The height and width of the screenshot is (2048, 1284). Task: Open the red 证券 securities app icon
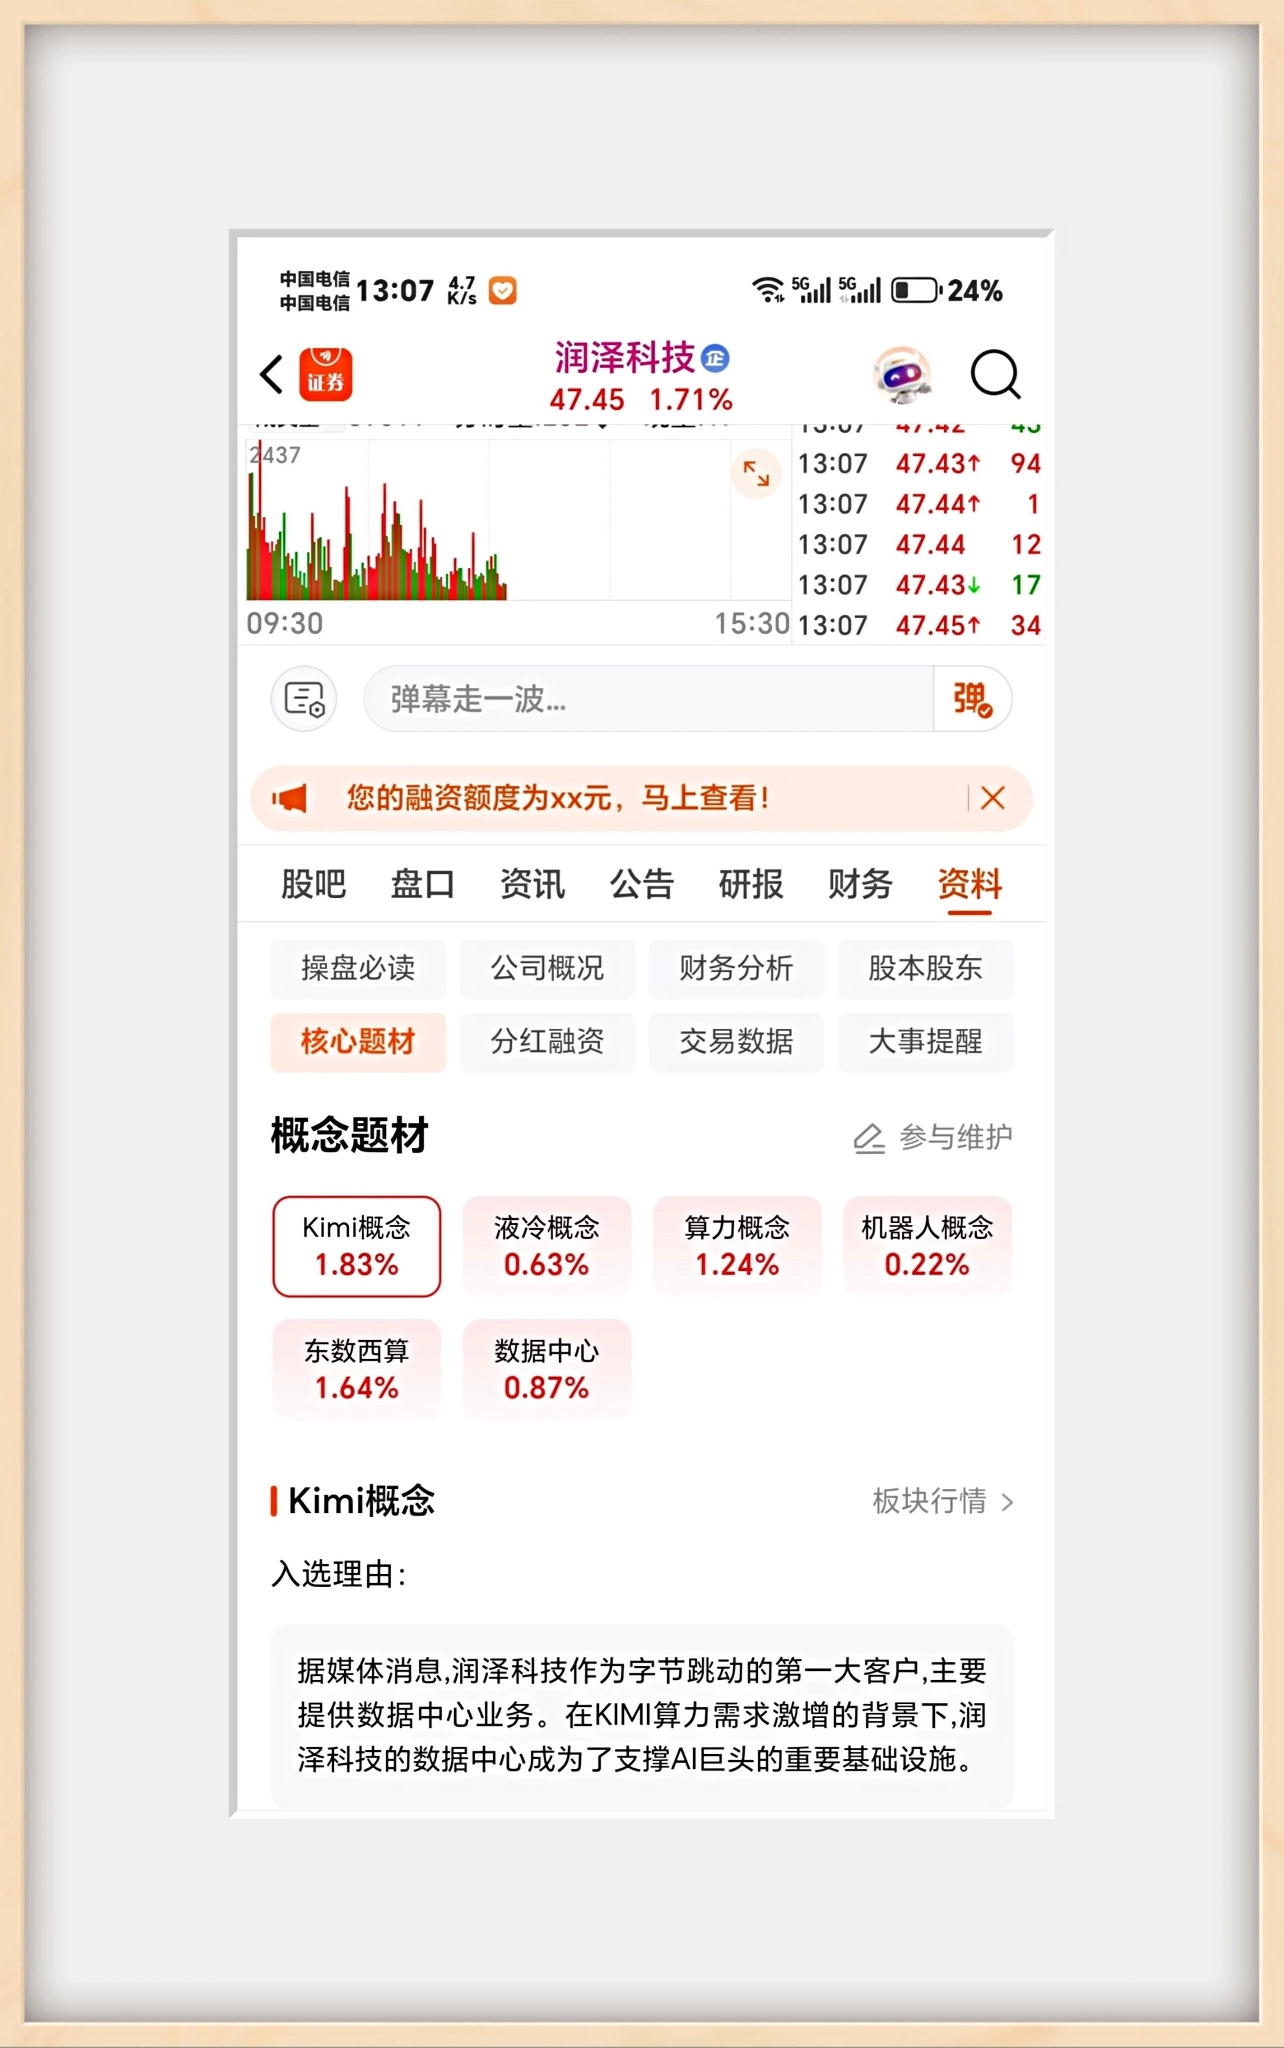(325, 374)
